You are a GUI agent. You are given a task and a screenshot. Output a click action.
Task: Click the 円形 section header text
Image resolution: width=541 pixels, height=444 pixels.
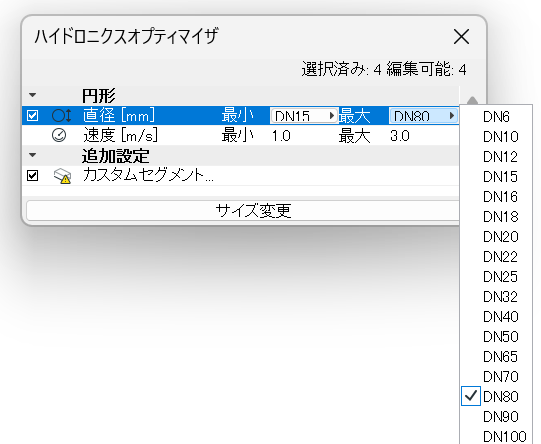click(99, 96)
